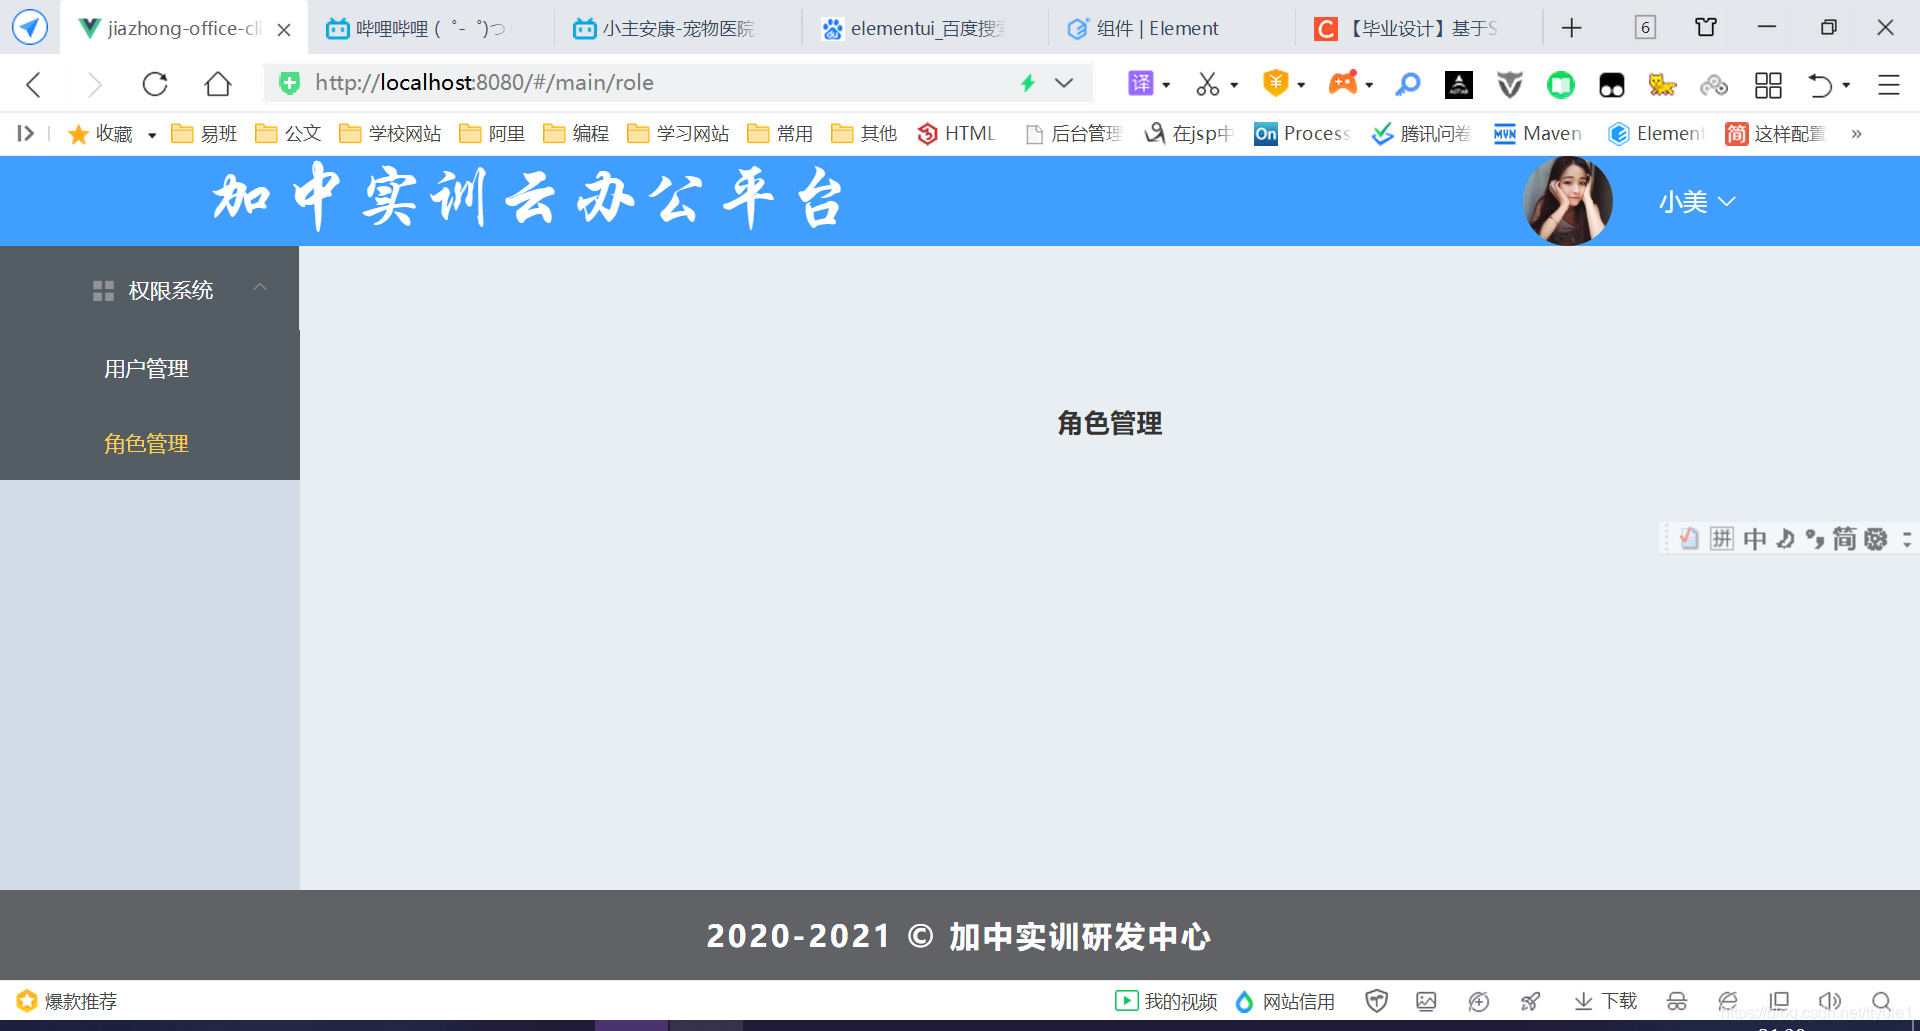
Task: Reload the page with the refresh icon
Action: pos(155,84)
